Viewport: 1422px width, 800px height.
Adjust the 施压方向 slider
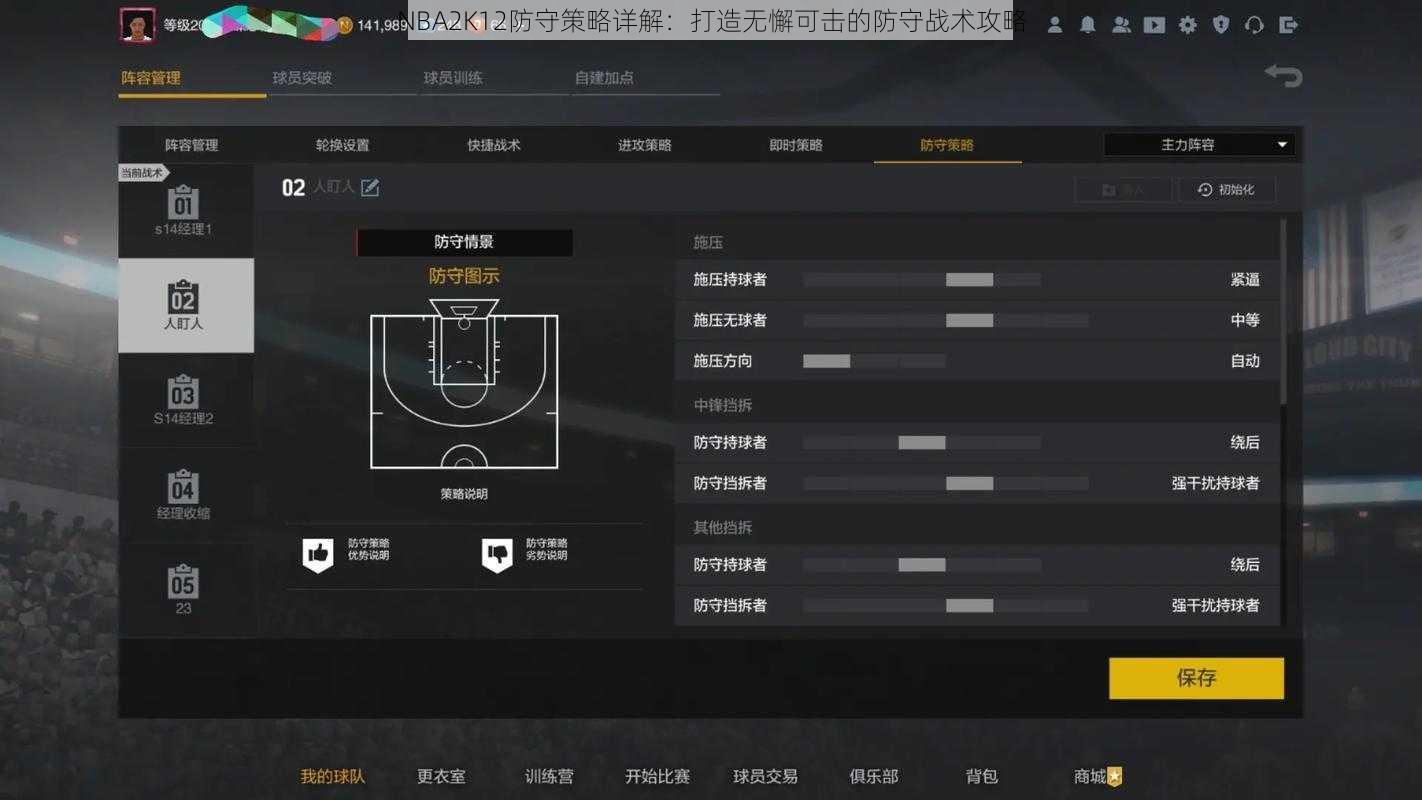click(x=874, y=361)
